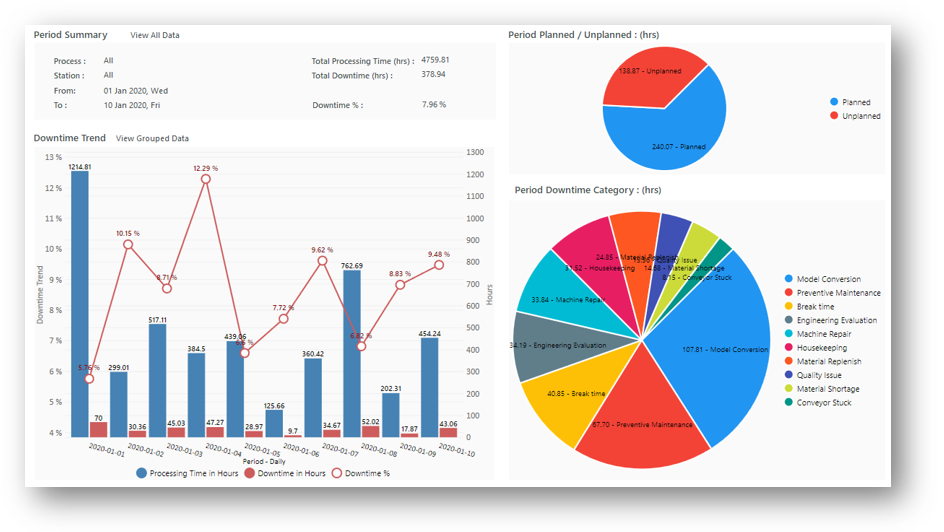Toggle Downtime in Hours legend series

coord(285,473)
